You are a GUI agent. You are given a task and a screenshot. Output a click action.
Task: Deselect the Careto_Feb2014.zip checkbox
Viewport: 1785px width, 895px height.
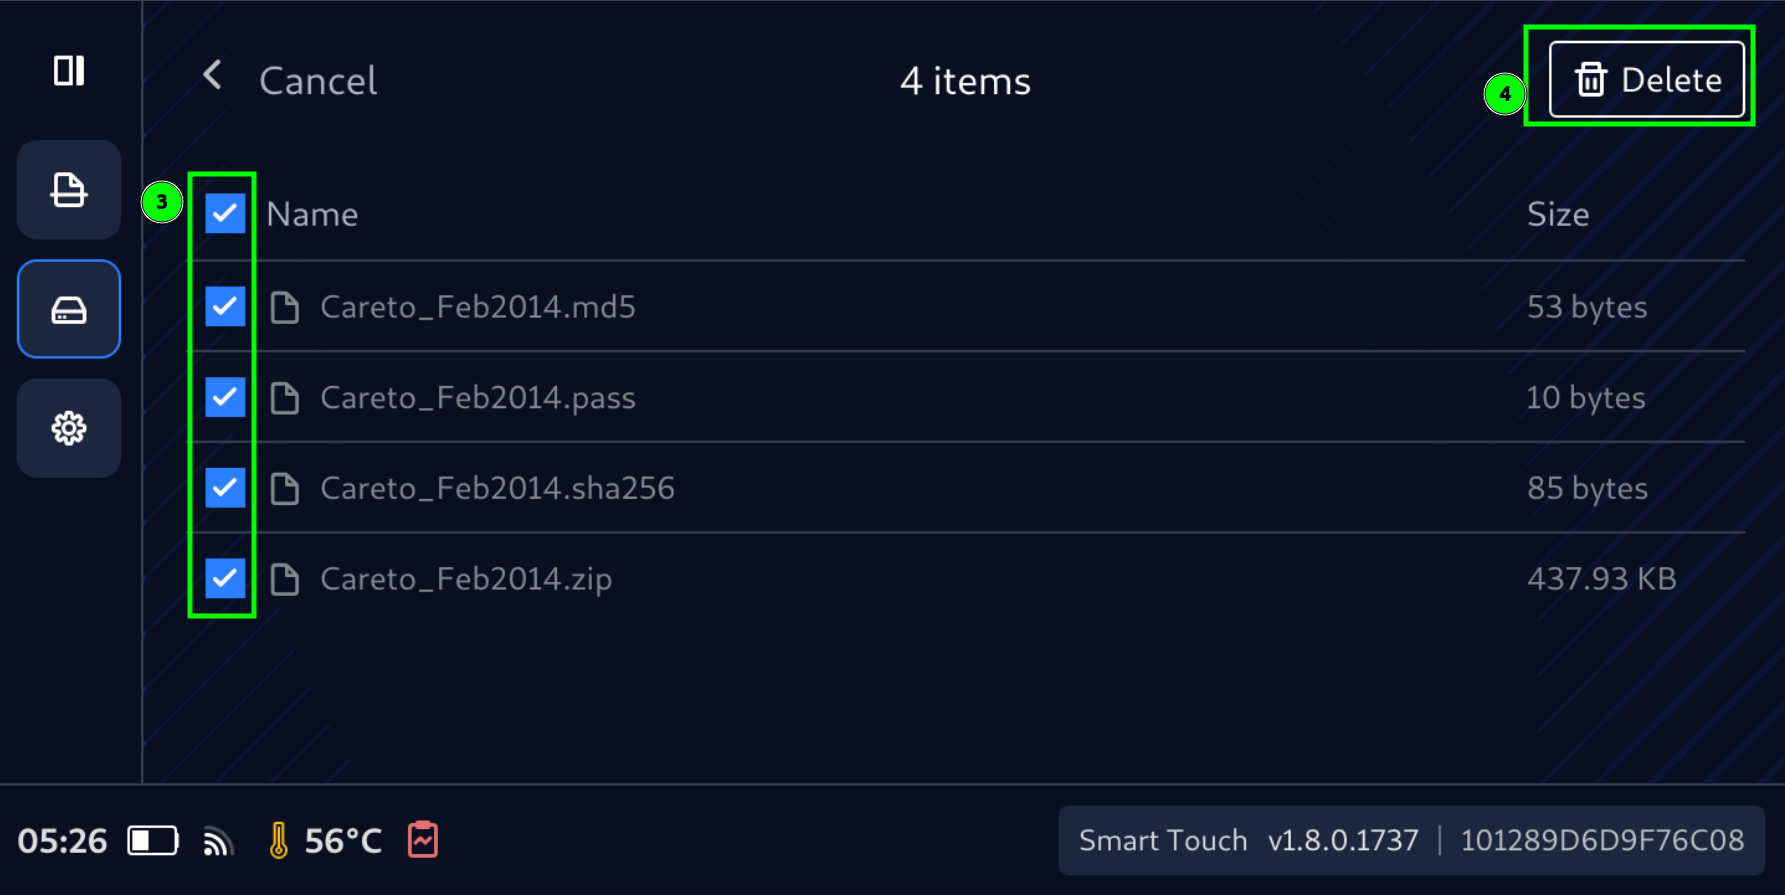point(225,578)
